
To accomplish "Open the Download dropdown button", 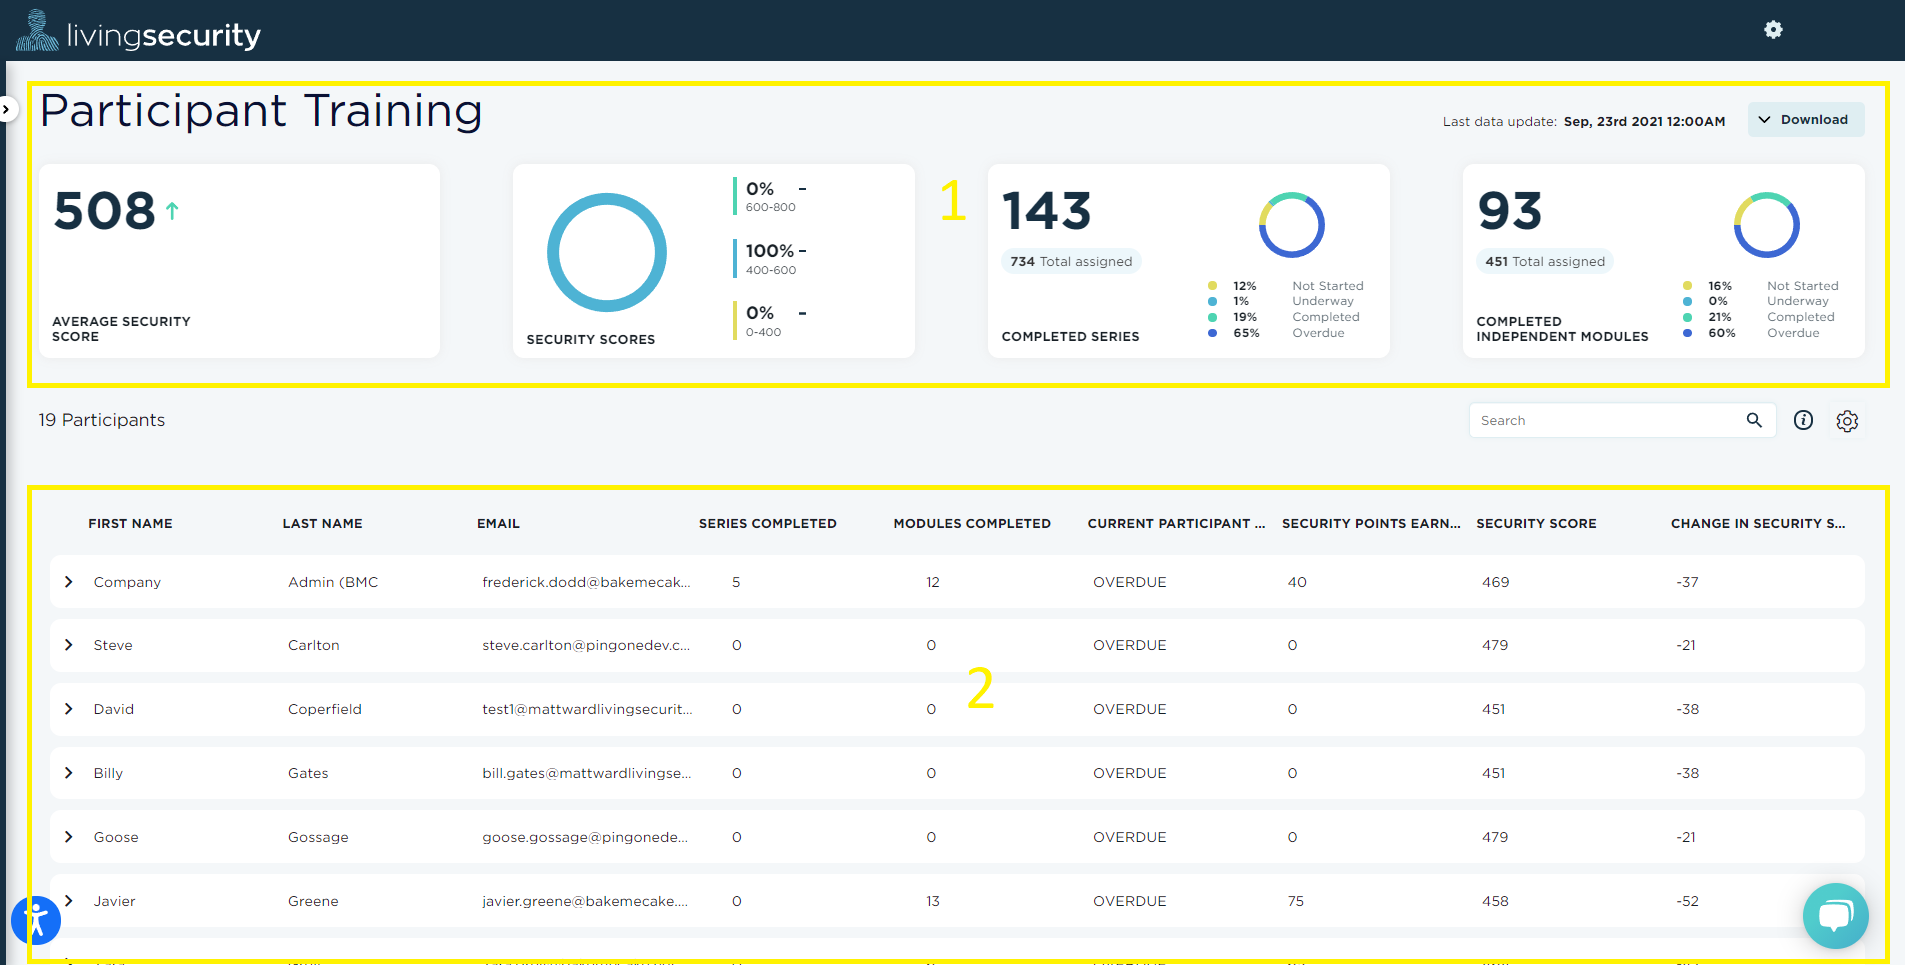I will pos(1805,119).
